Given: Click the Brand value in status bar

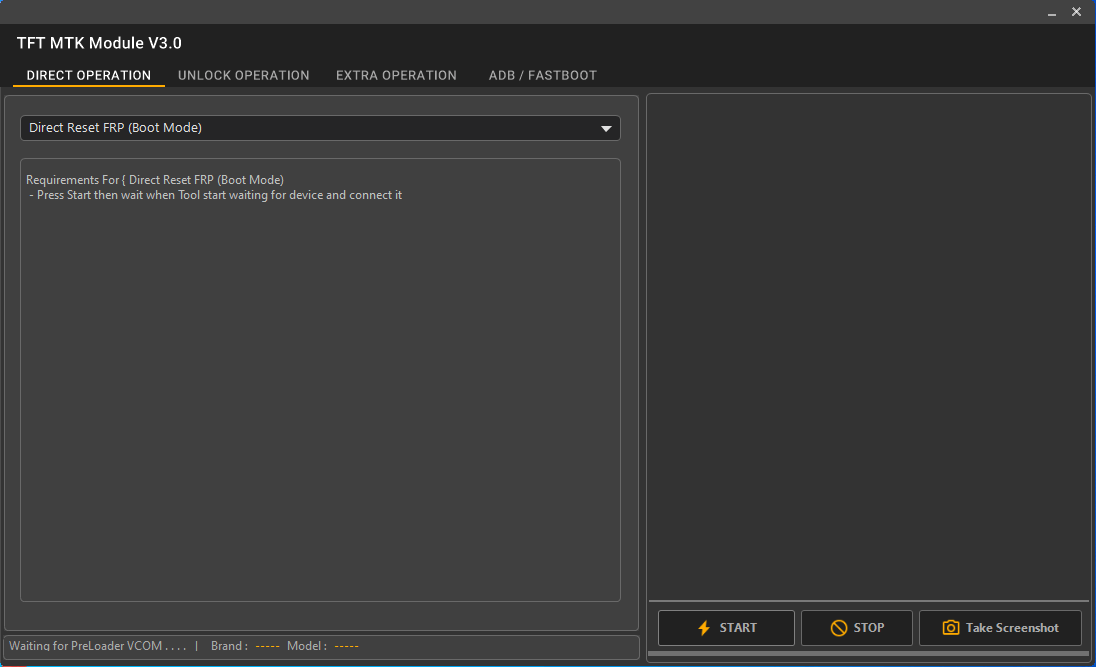Looking at the screenshot, I should (267, 646).
